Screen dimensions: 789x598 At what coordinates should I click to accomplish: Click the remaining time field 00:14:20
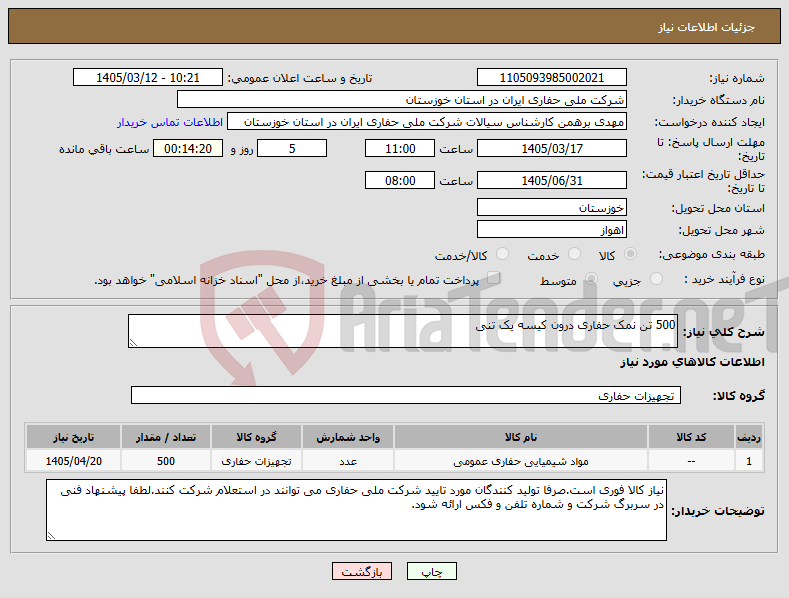pyautogui.click(x=188, y=148)
